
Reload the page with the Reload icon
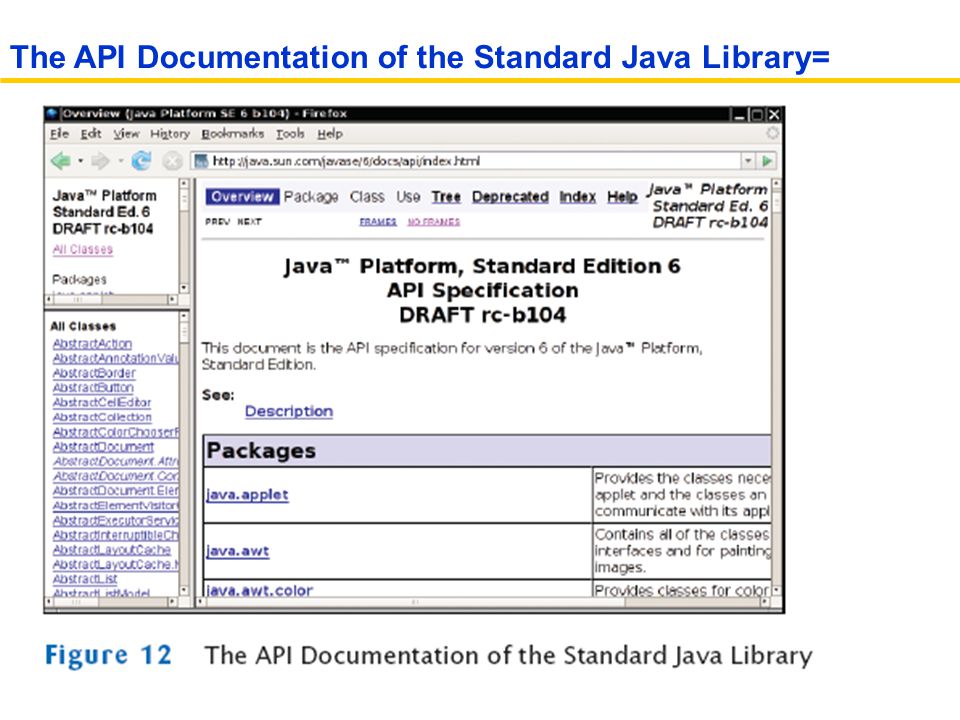pos(141,161)
